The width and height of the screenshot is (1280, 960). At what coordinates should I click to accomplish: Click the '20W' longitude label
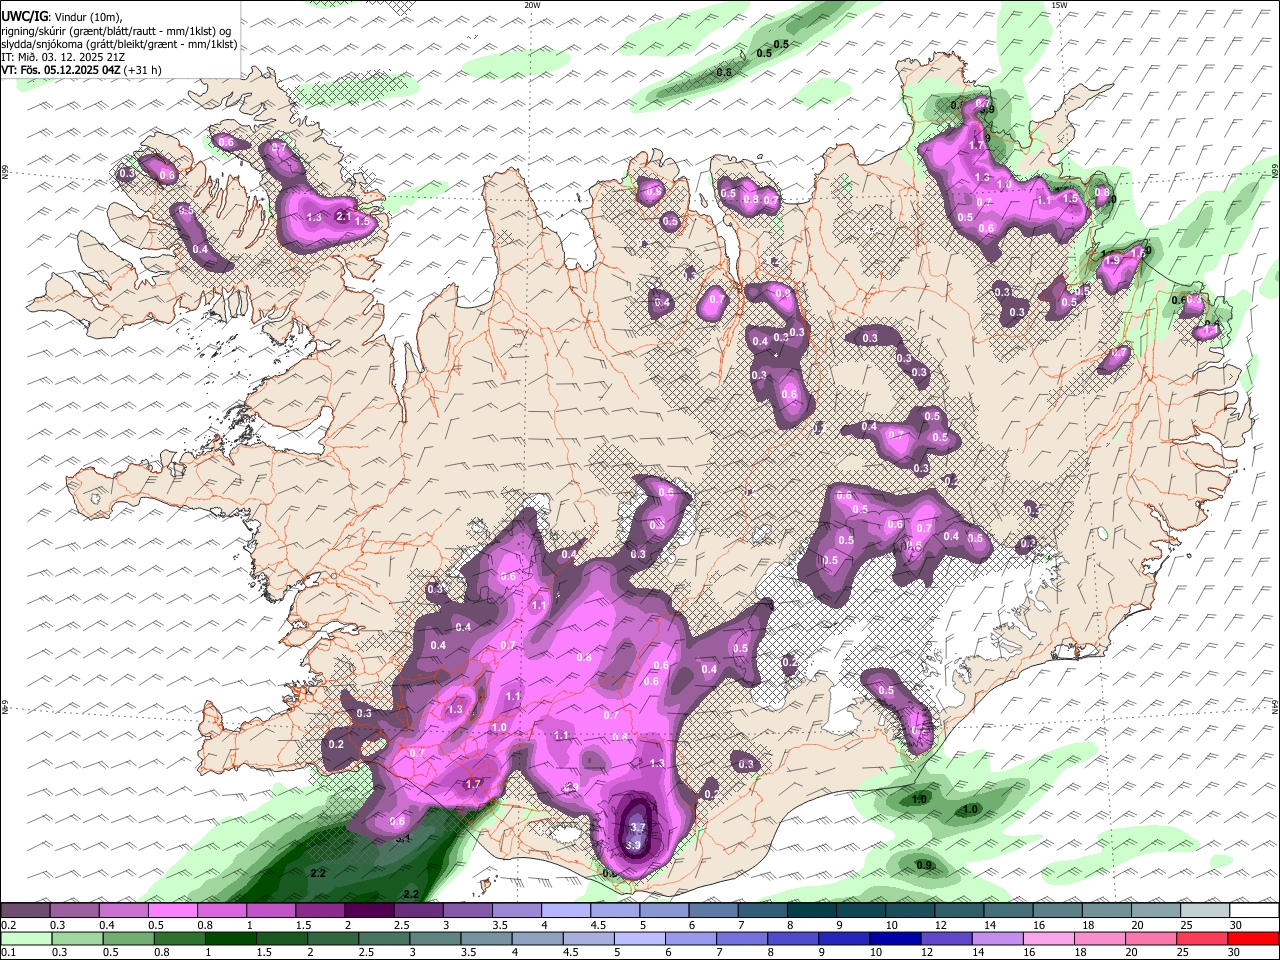click(x=532, y=5)
